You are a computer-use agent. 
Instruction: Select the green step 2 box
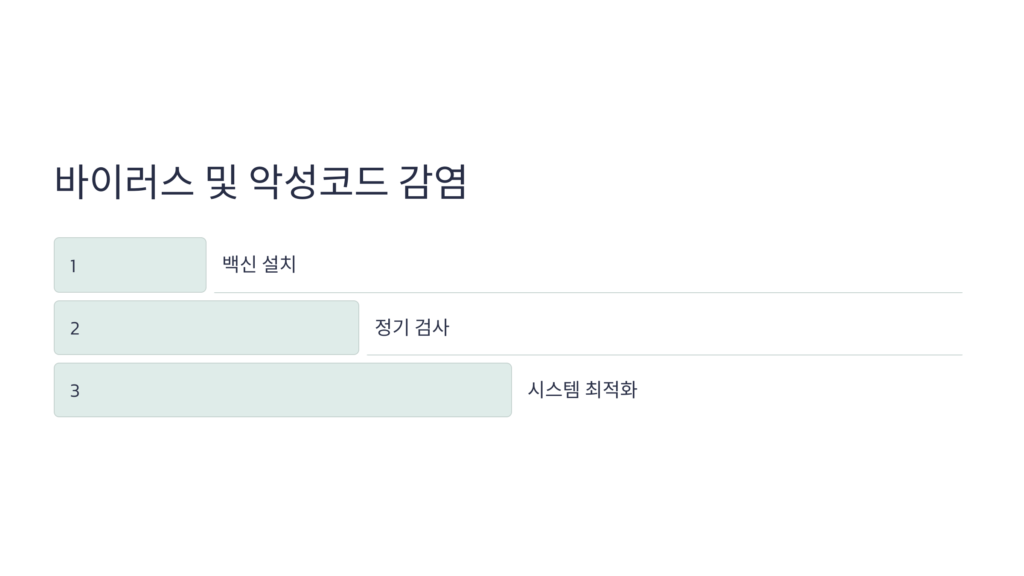(206, 328)
